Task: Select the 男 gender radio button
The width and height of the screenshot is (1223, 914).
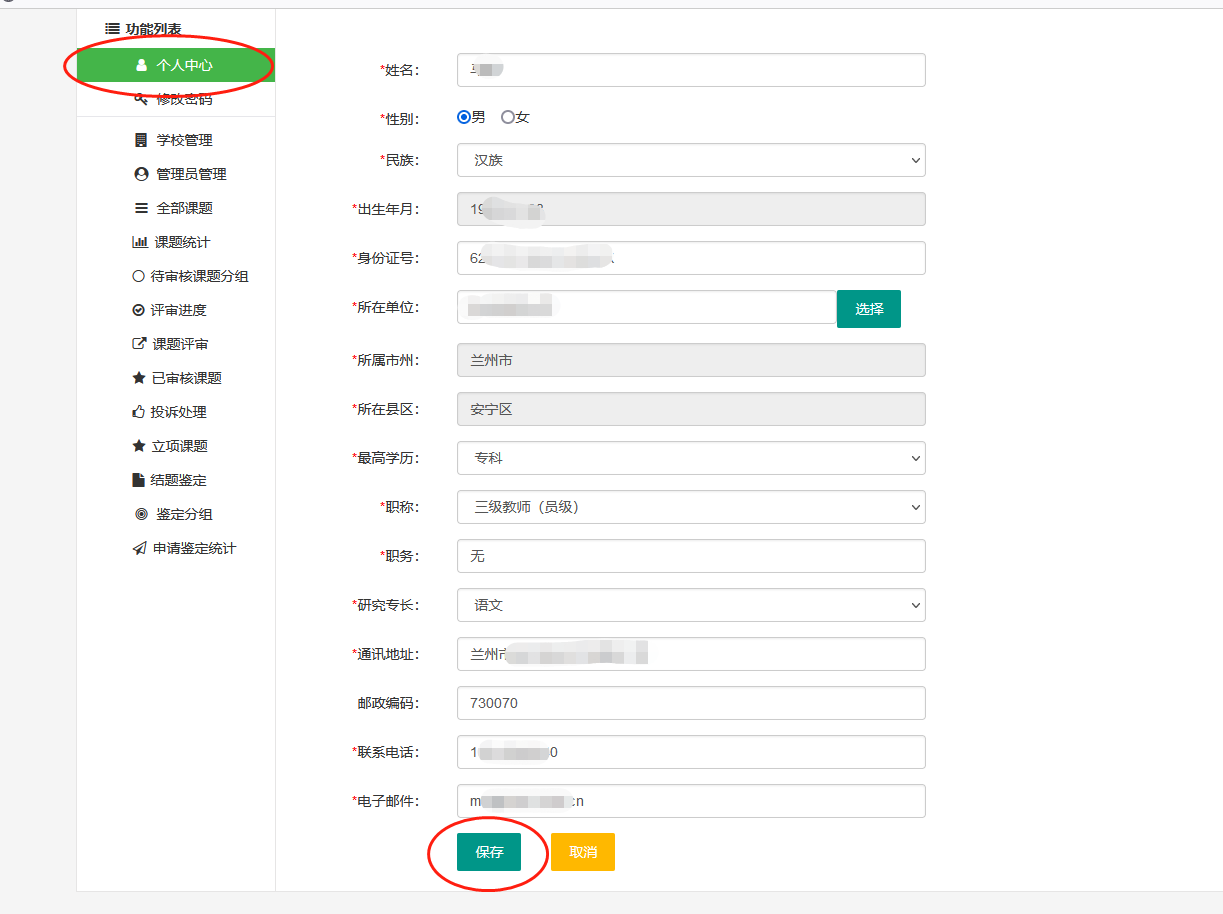Action: [464, 117]
